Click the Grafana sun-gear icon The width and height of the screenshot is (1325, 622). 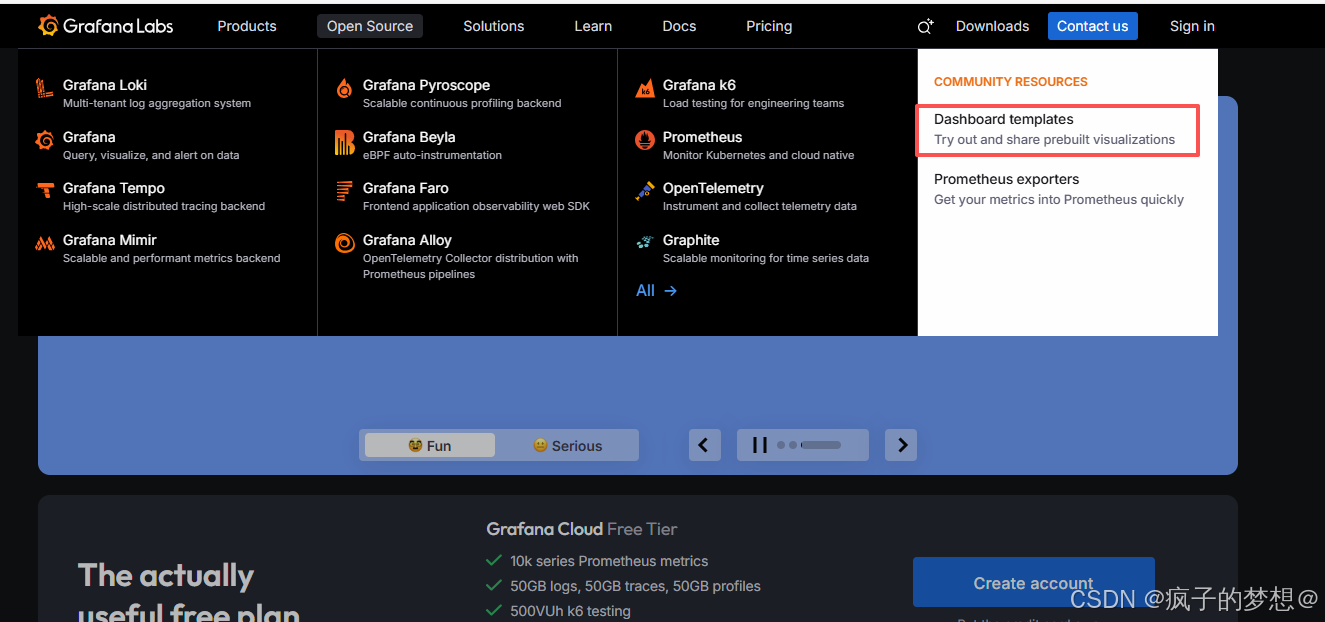[44, 140]
